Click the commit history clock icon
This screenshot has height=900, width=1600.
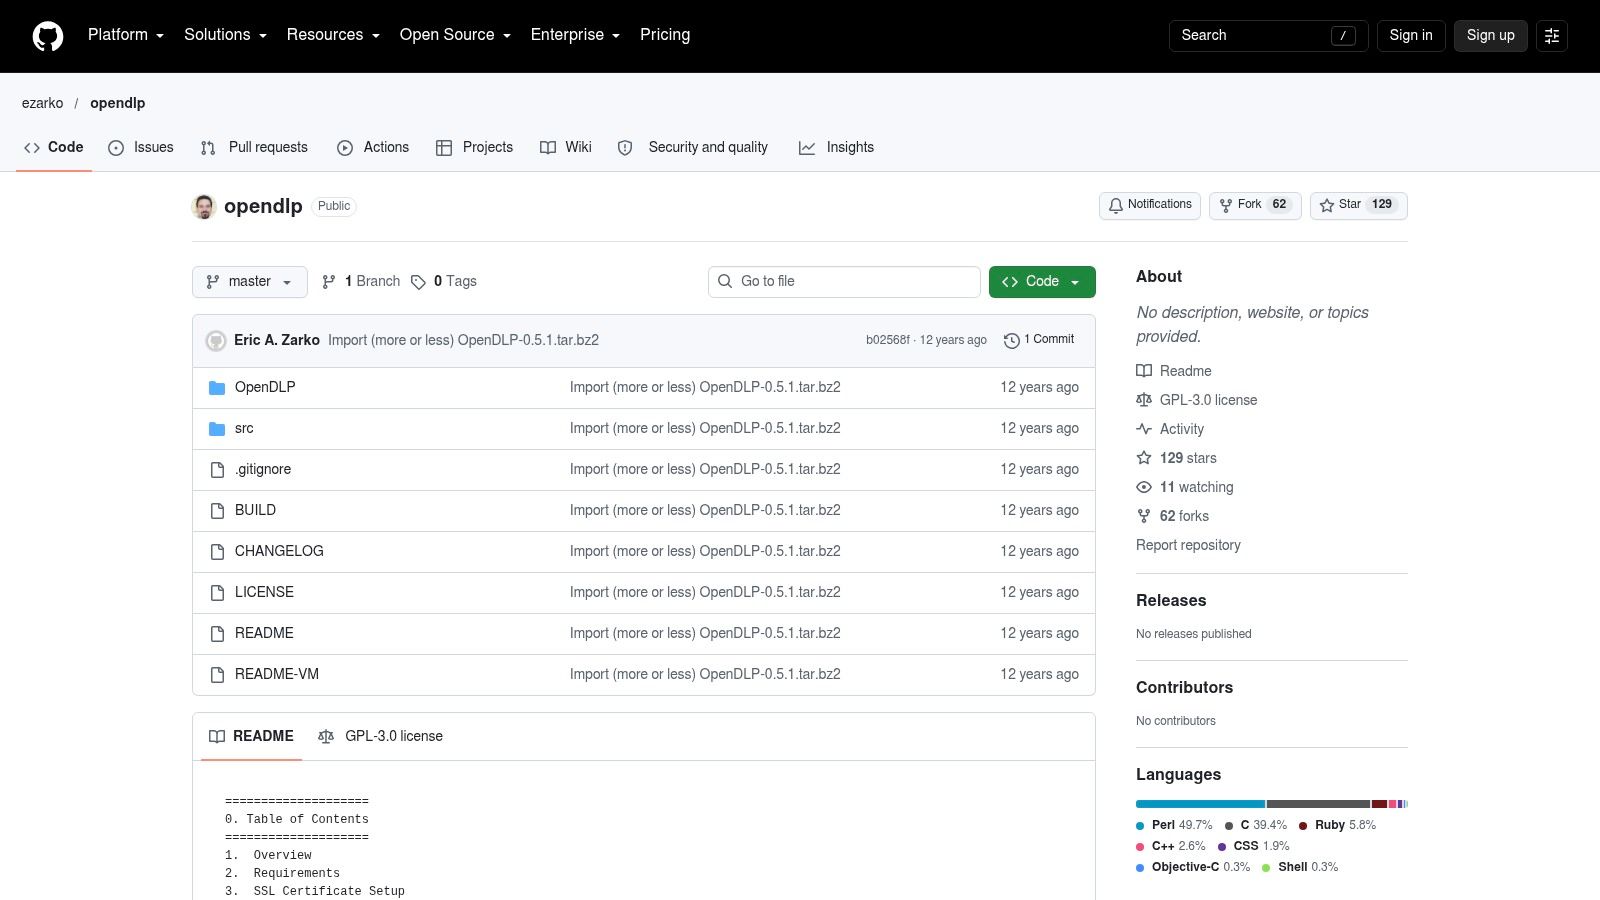pos(1011,341)
